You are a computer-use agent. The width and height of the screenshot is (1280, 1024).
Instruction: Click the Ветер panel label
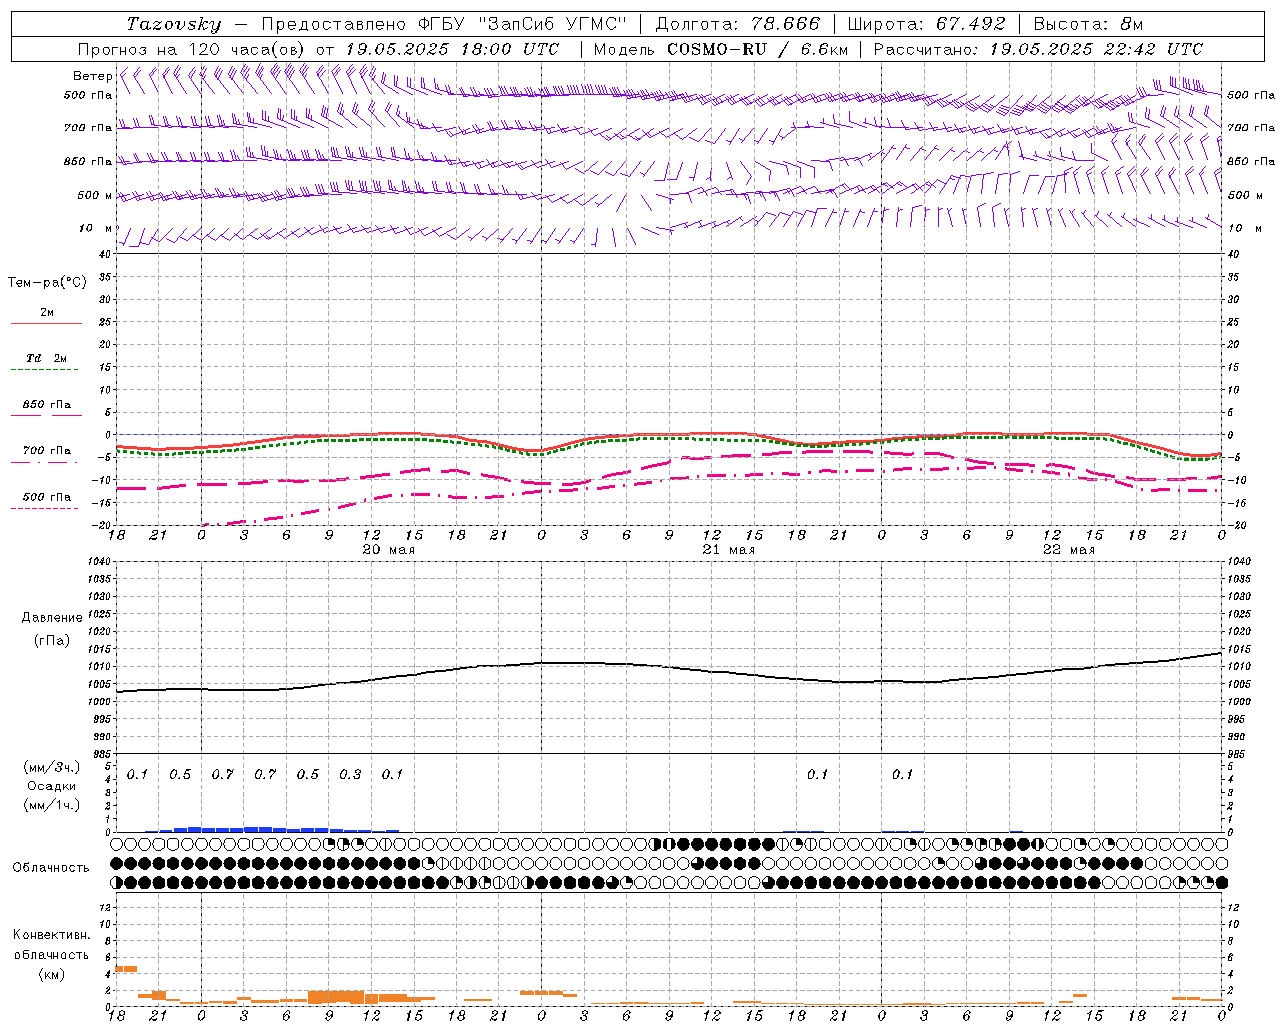(x=92, y=76)
